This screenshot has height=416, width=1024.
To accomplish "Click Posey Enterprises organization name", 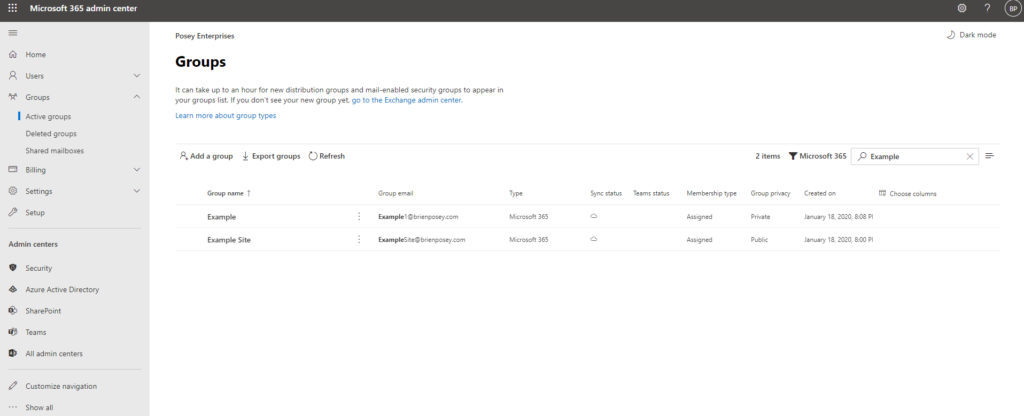I will [x=204, y=36].
